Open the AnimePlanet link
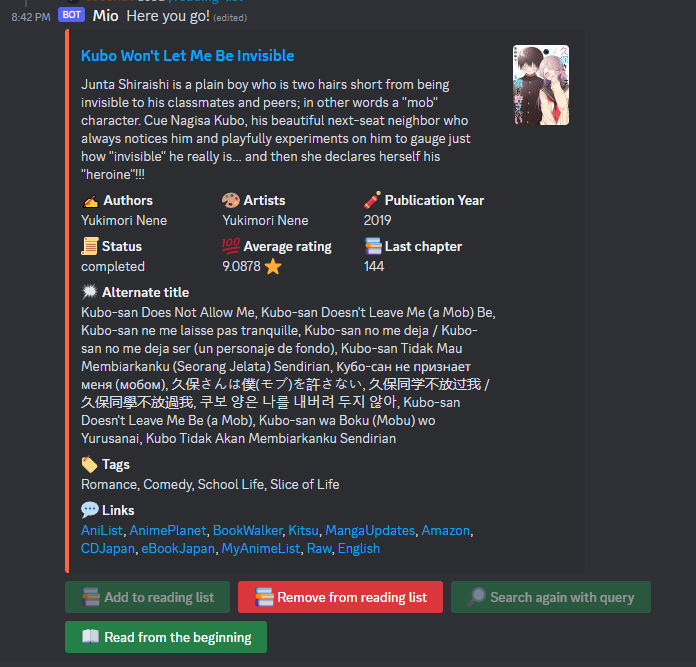This screenshot has height=667, width=696. [x=168, y=530]
